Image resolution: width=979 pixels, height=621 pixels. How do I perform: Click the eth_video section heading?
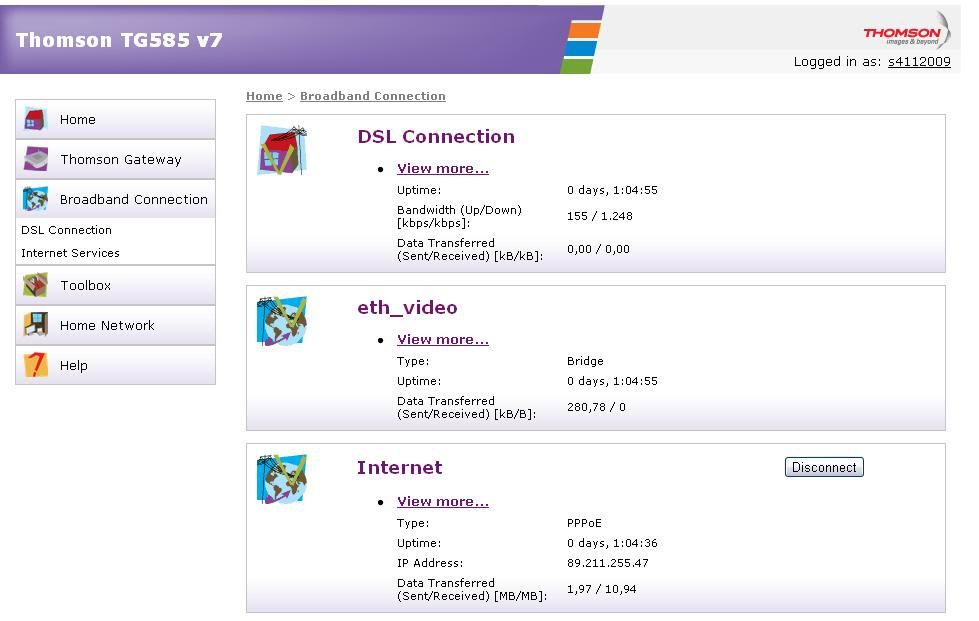point(407,308)
